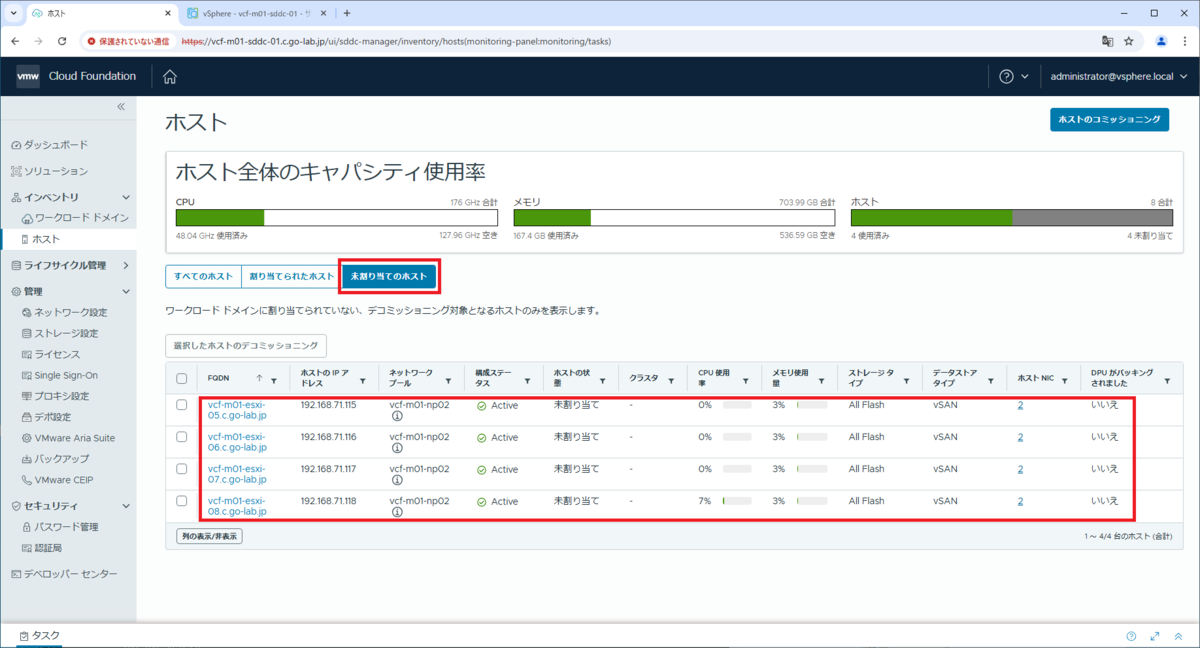
Task: Click the vmw Cloud Foundation logo
Action: [x=75, y=76]
